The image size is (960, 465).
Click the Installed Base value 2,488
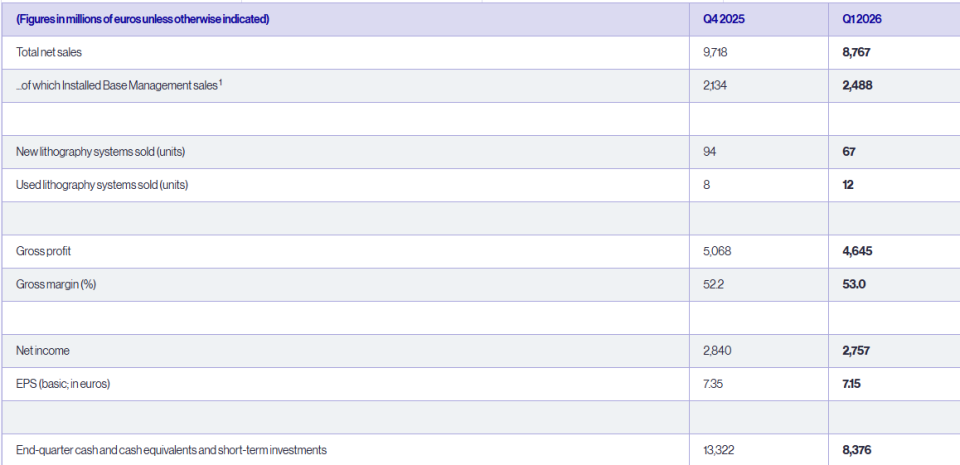point(857,86)
